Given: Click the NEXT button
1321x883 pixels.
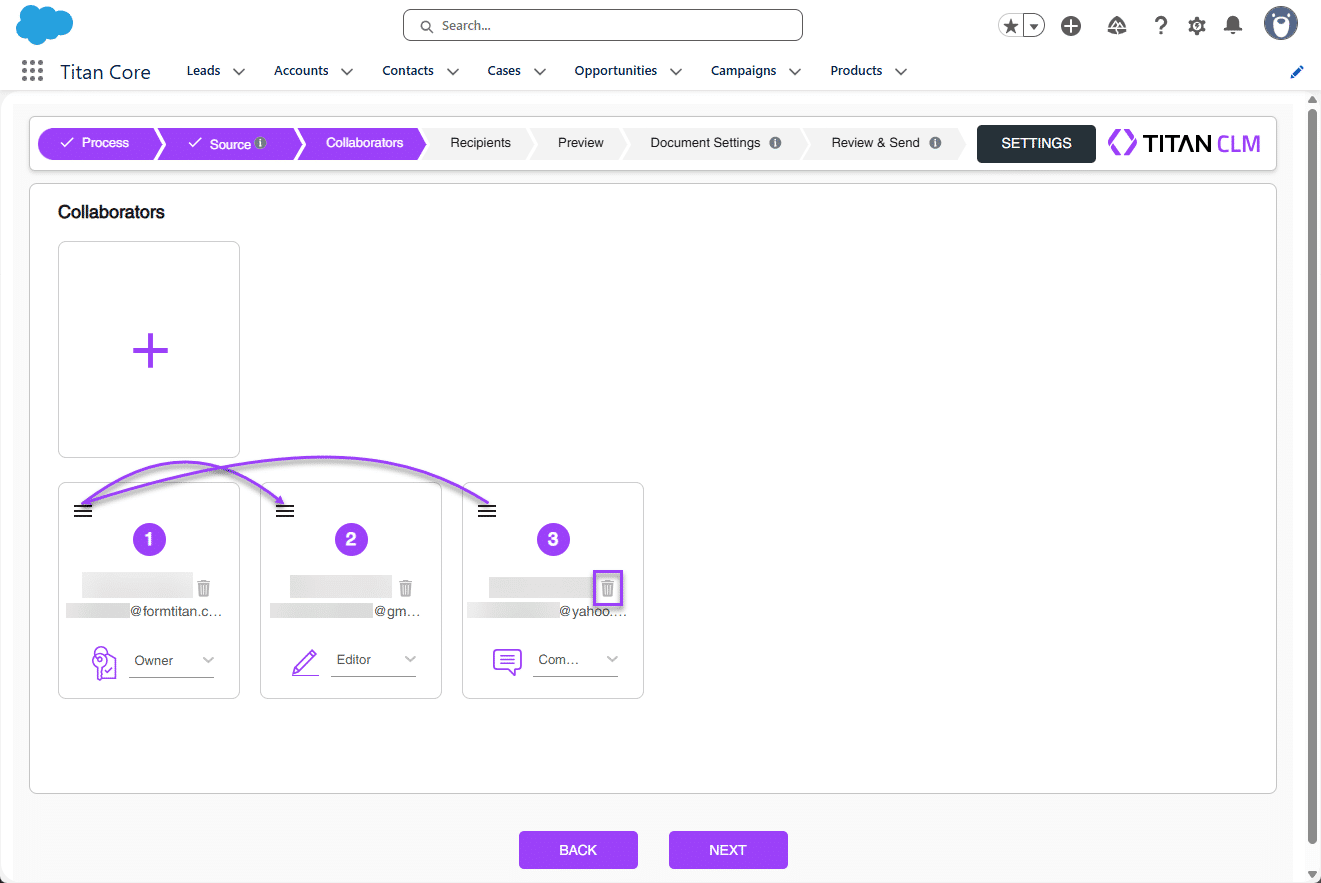Looking at the screenshot, I should [728, 849].
